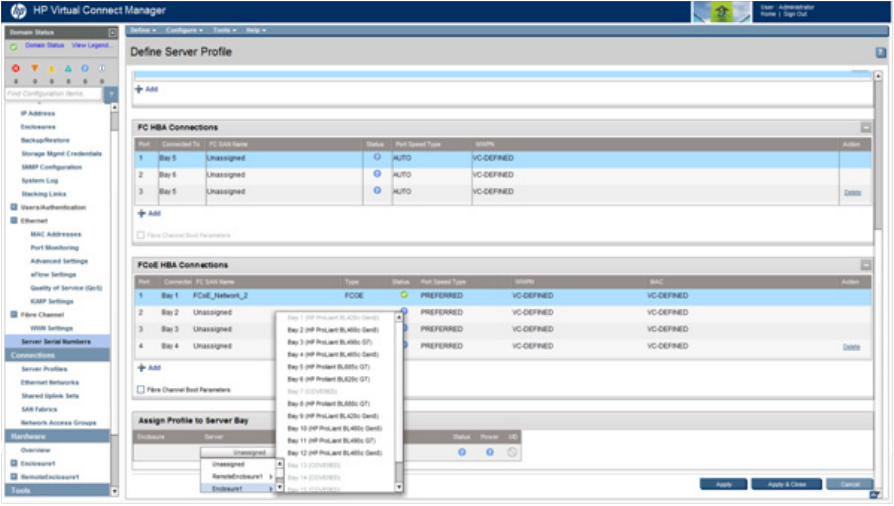Viewport: 894px width, 506px height.
Task: Collapse the Domain Status panel header button
Action: pyautogui.click(x=112, y=33)
